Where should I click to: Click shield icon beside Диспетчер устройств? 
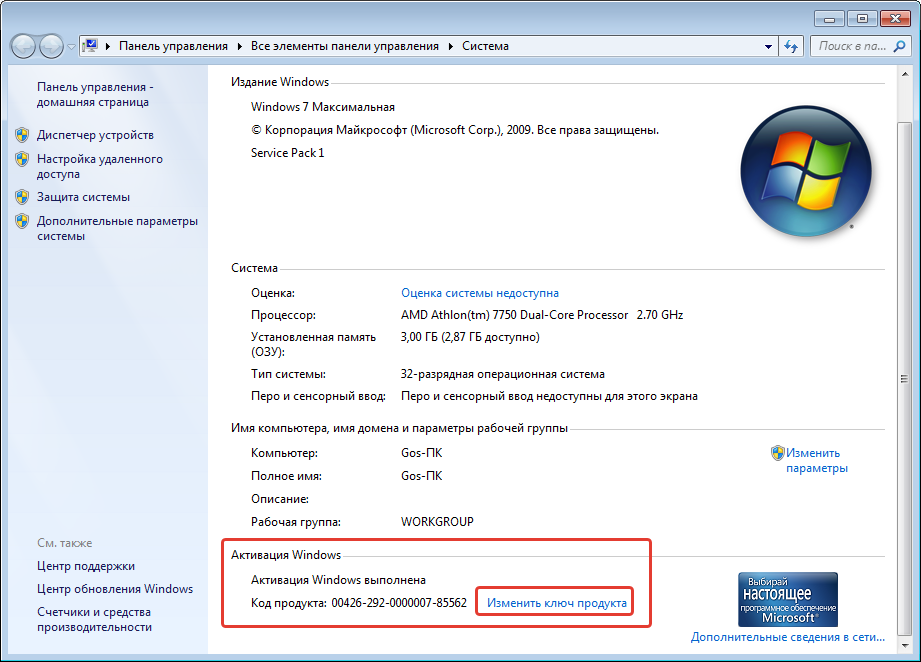coord(22,135)
